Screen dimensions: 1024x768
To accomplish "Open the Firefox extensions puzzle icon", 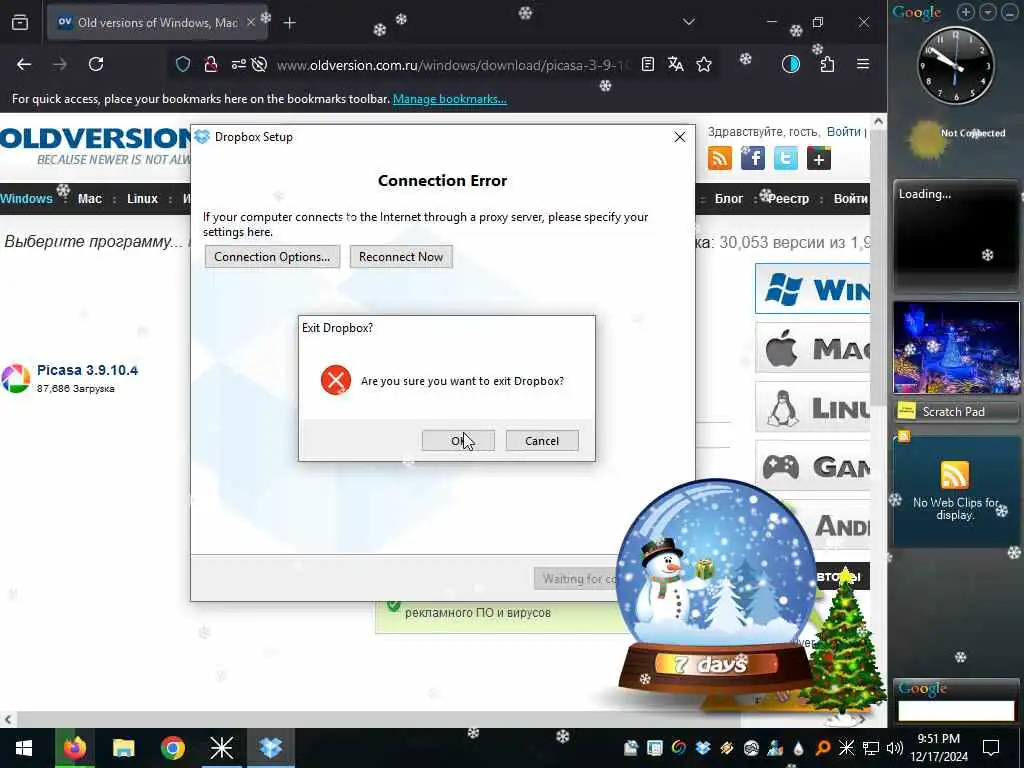I will pyautogui.click(x=827, y=64).
